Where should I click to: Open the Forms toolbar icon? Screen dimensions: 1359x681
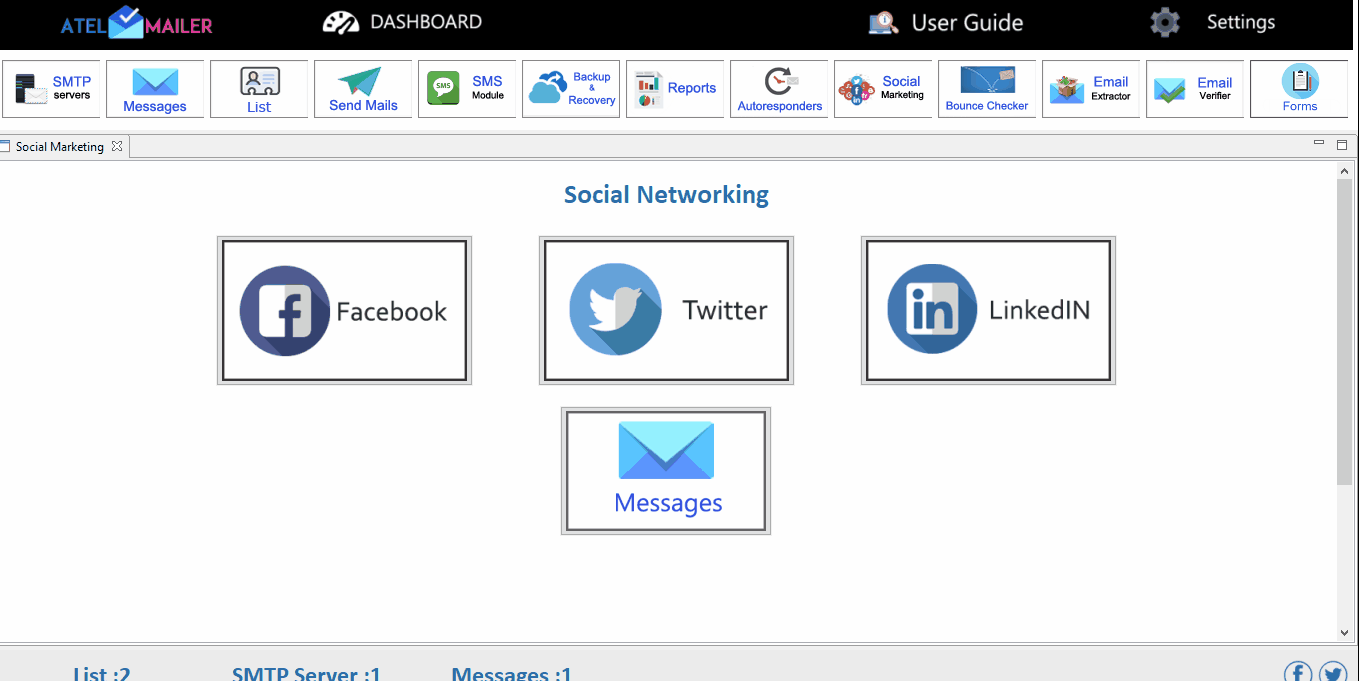(1299, 89)
